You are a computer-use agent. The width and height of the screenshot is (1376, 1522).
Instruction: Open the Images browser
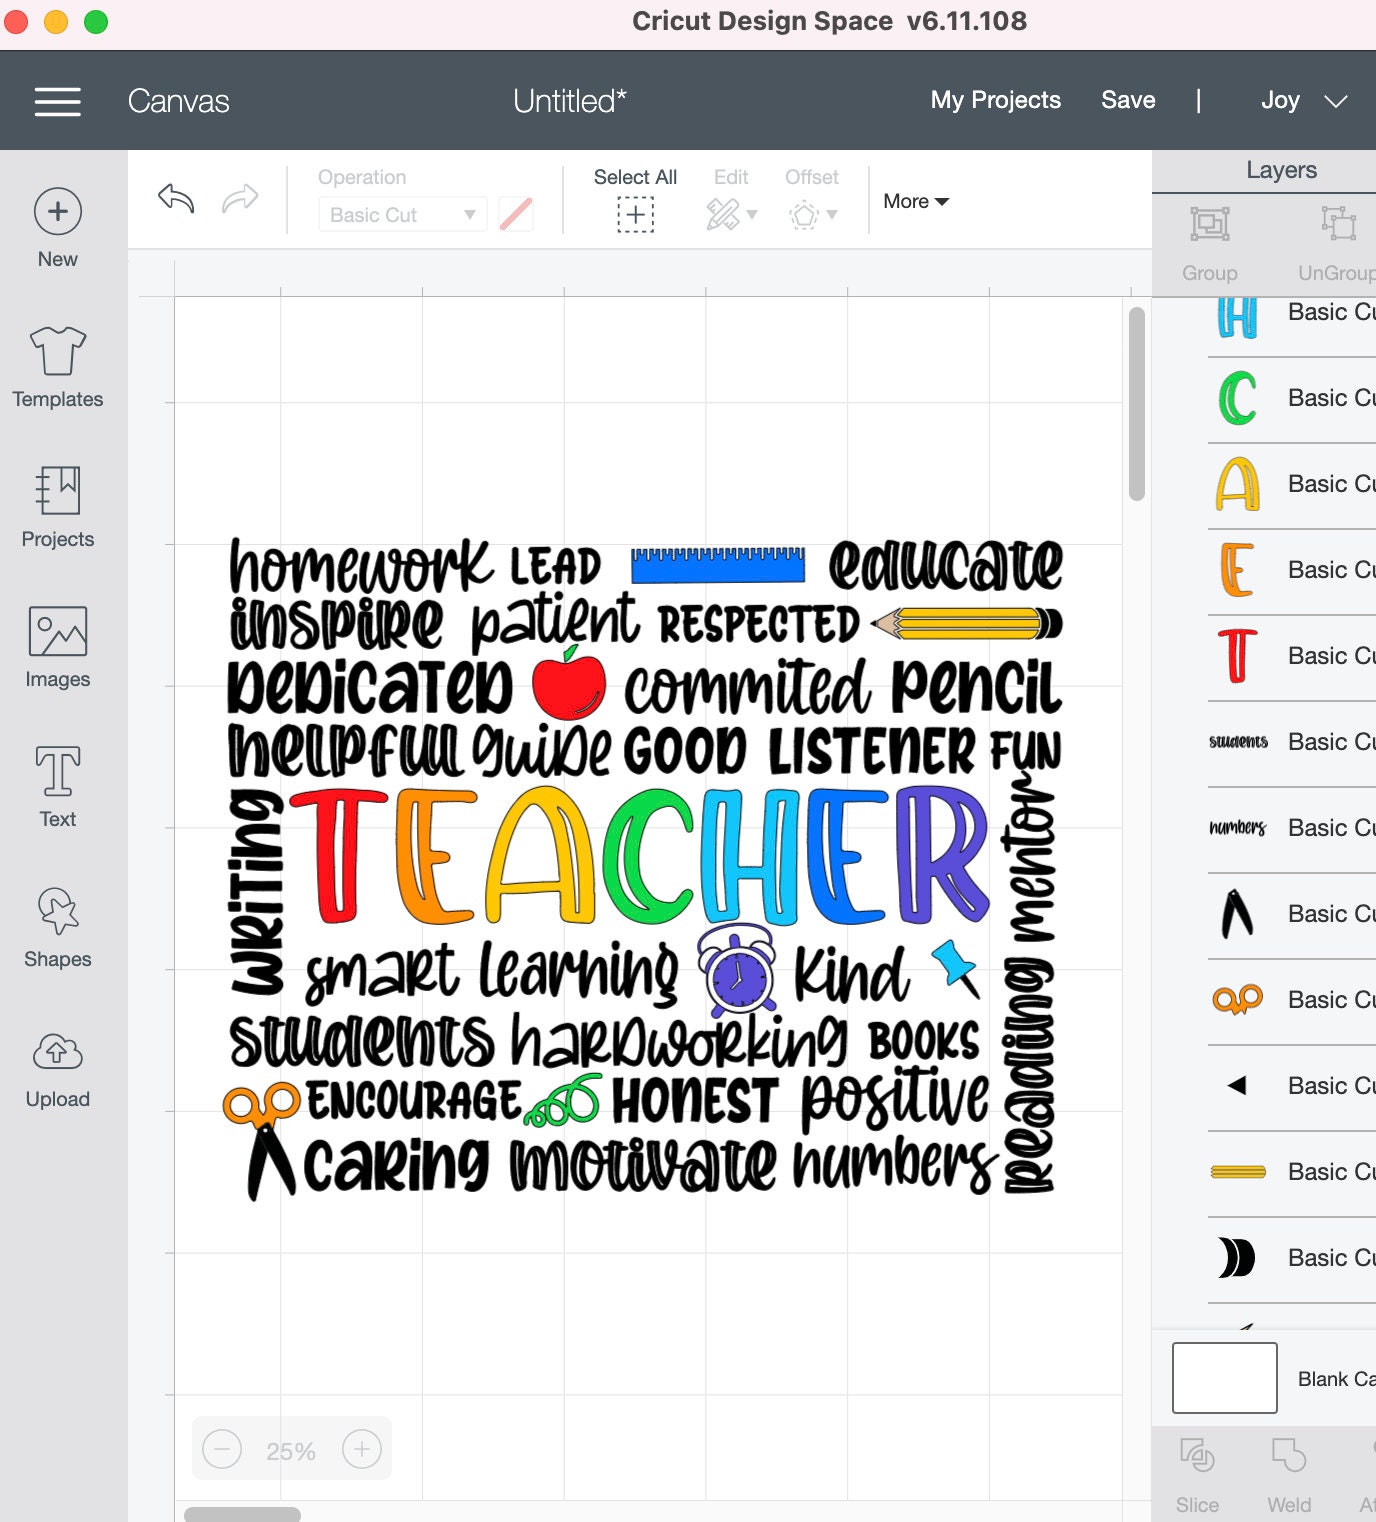pyautogui.click(x=57, y=645)
